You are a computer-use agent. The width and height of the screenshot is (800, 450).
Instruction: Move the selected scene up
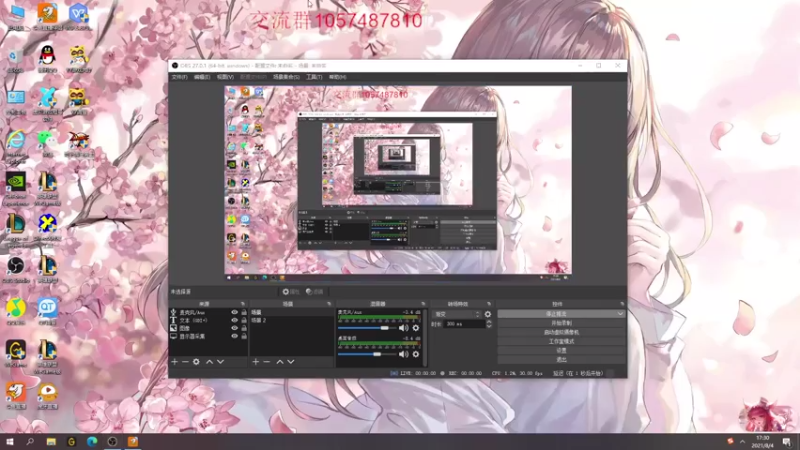[x=280, y=362]
